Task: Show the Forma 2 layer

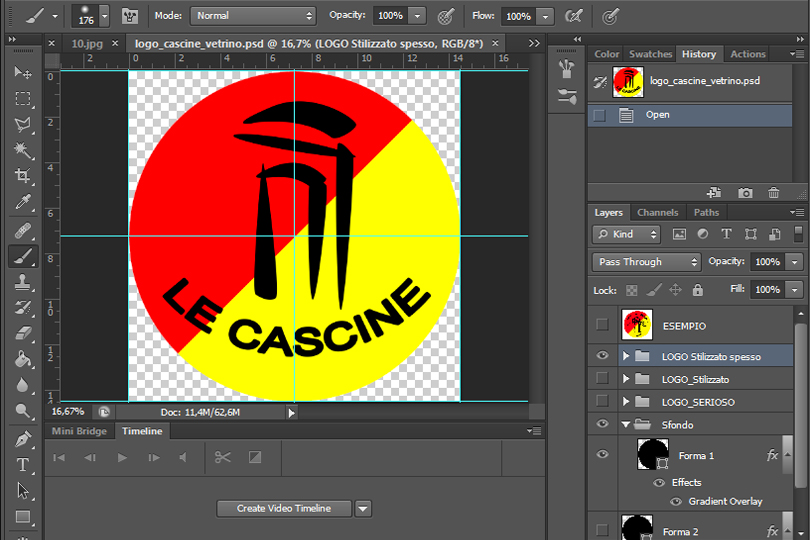Action: tap(602, 530)
